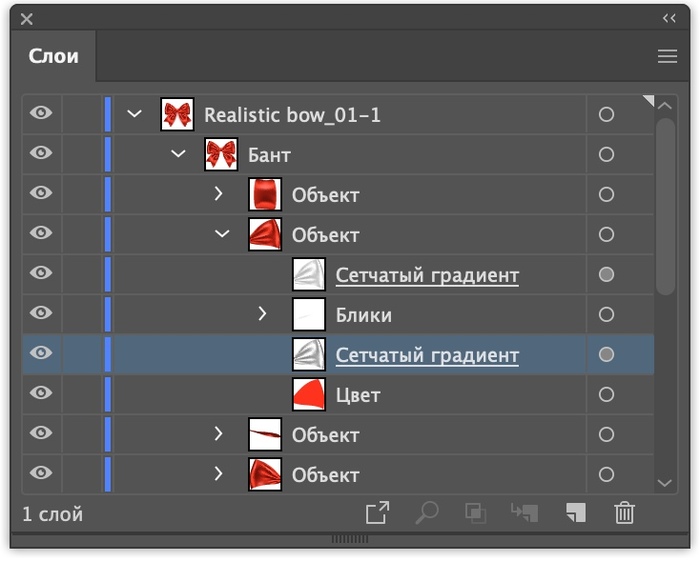Collapse the Бант sublayer
Viewport: 700px width, 562px height.
click(179, 154)
